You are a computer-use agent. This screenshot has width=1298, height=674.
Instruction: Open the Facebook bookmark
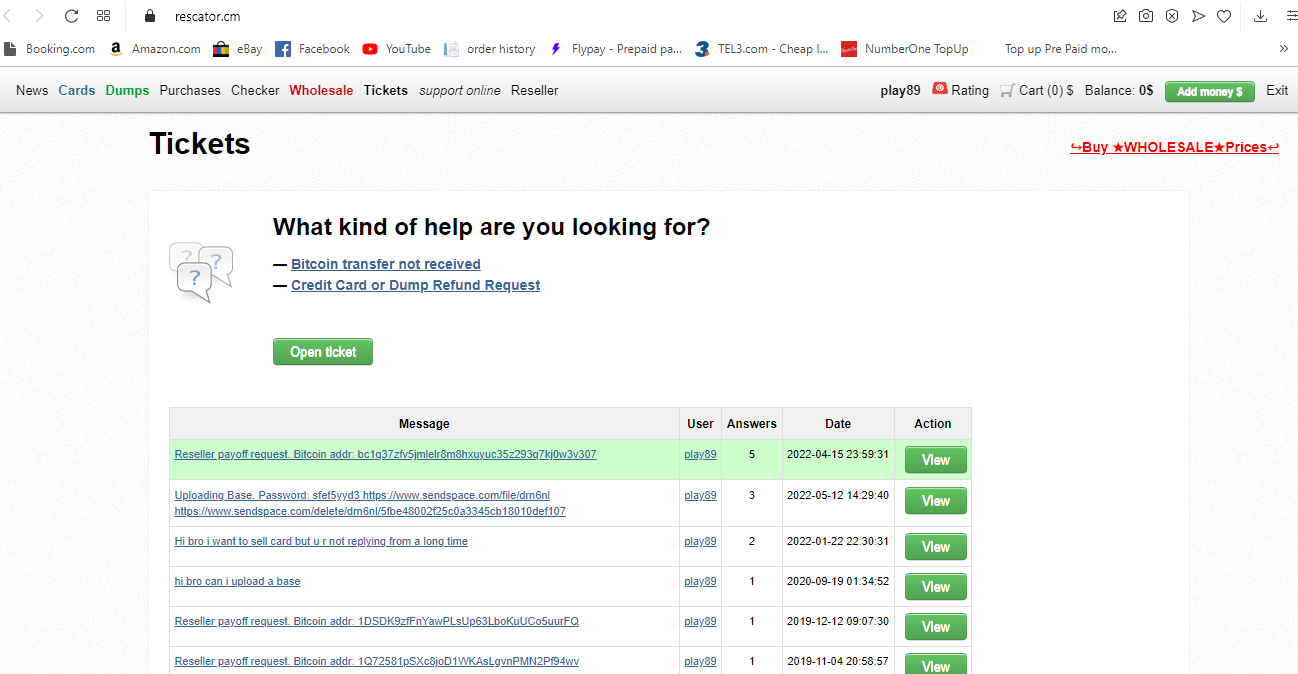312,48
